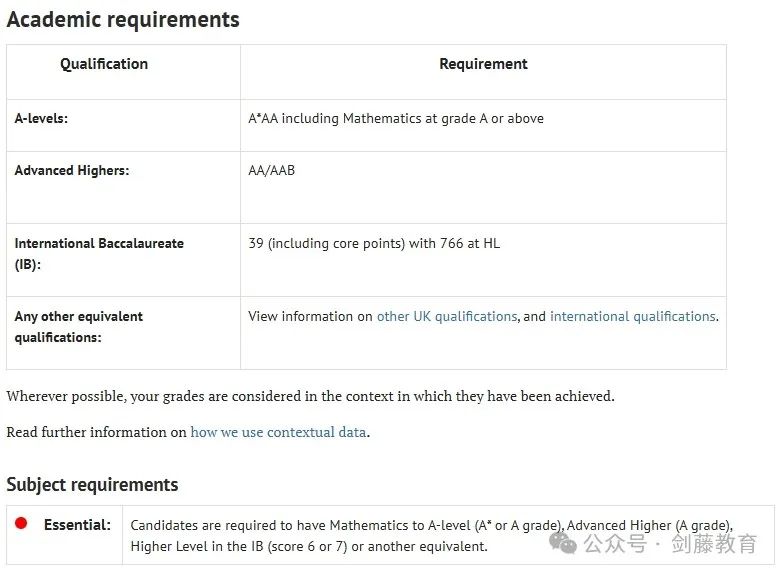This screenshot has width=782, height=574.
Task: Click the 'Candidates are required' essential description text
Action: [431, 536]
